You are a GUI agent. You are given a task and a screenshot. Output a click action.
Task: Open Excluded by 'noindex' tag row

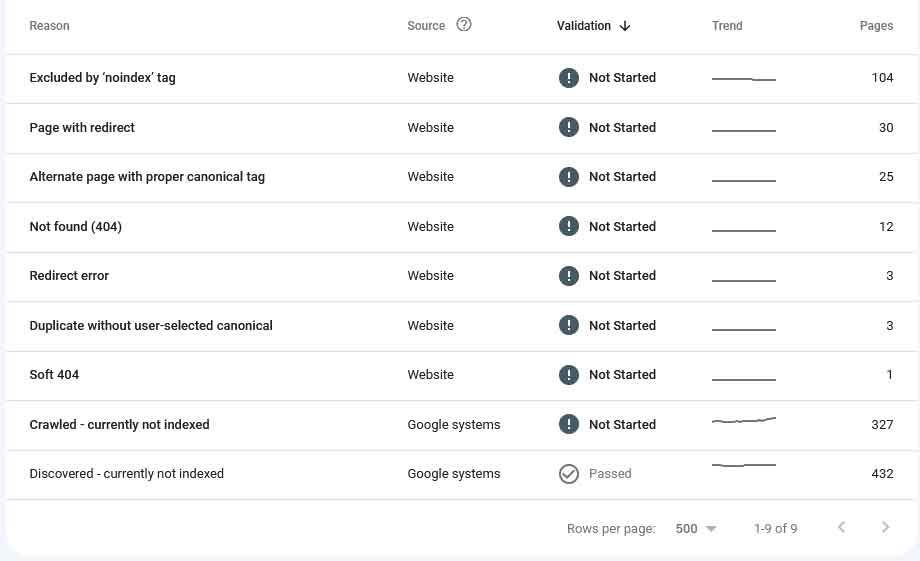tap(461, 78)
